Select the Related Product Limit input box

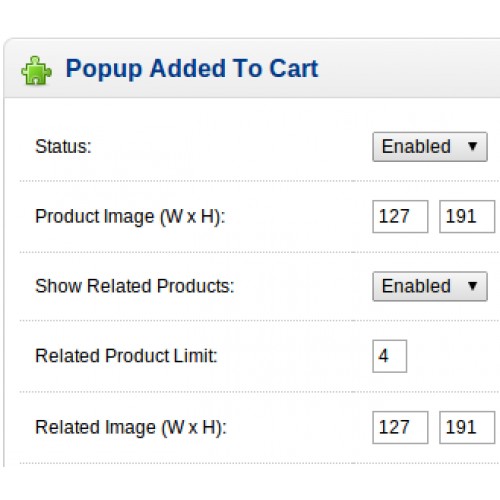click(x=389, y=356)
